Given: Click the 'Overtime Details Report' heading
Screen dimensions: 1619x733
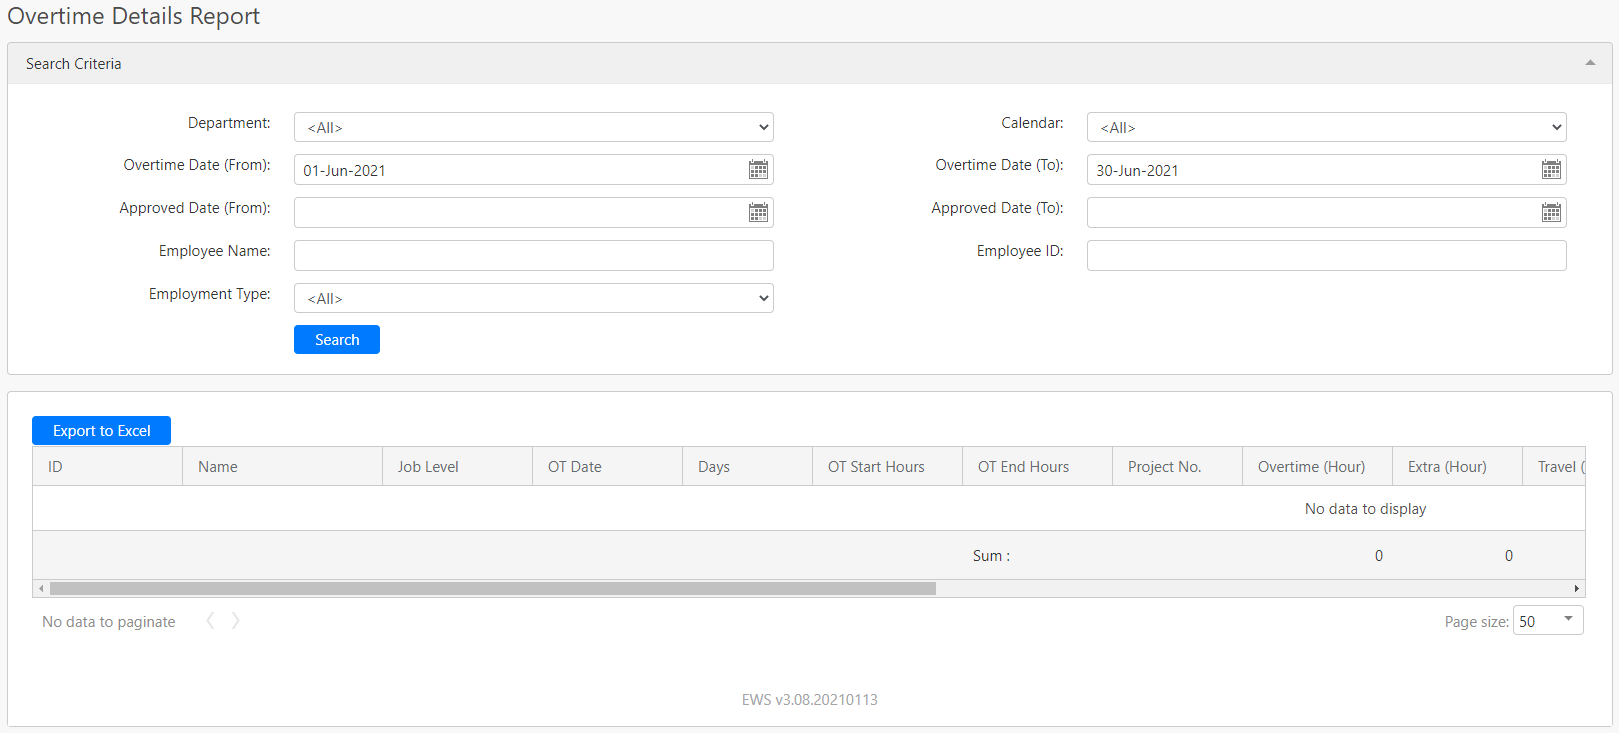Looking at the screenshot, I should [133, 16].
